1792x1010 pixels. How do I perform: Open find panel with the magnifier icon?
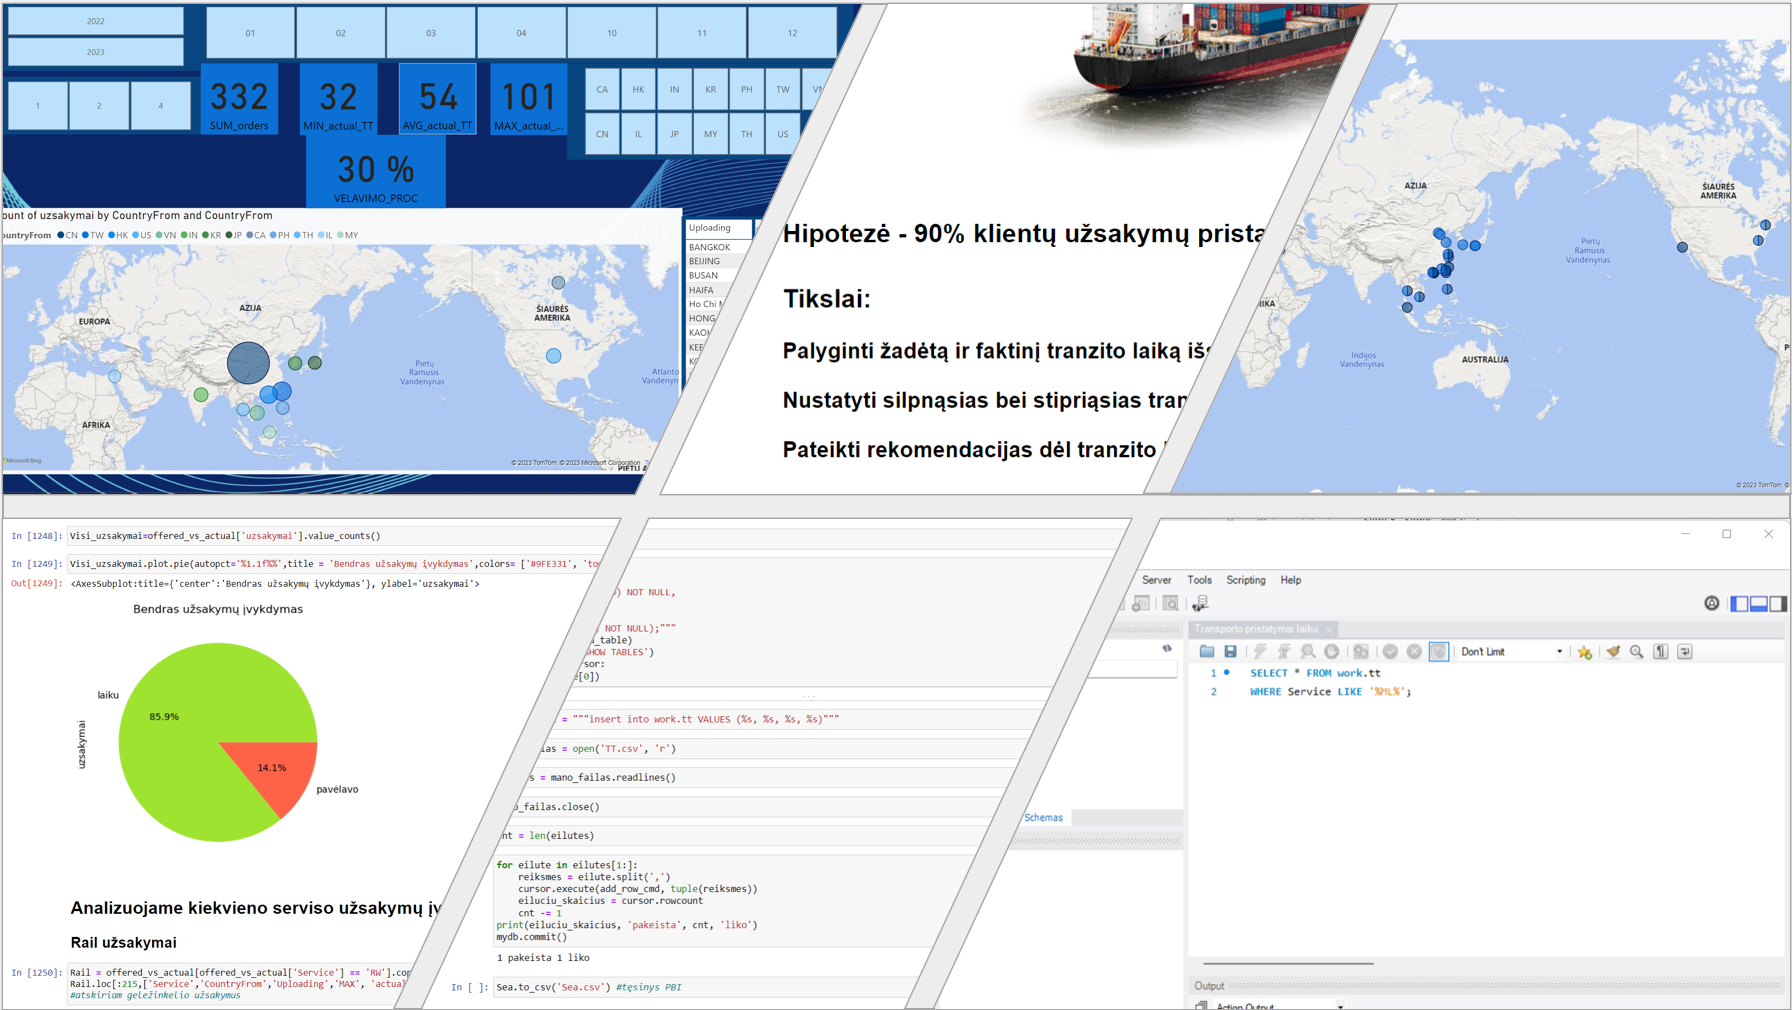pos(1637,652)
